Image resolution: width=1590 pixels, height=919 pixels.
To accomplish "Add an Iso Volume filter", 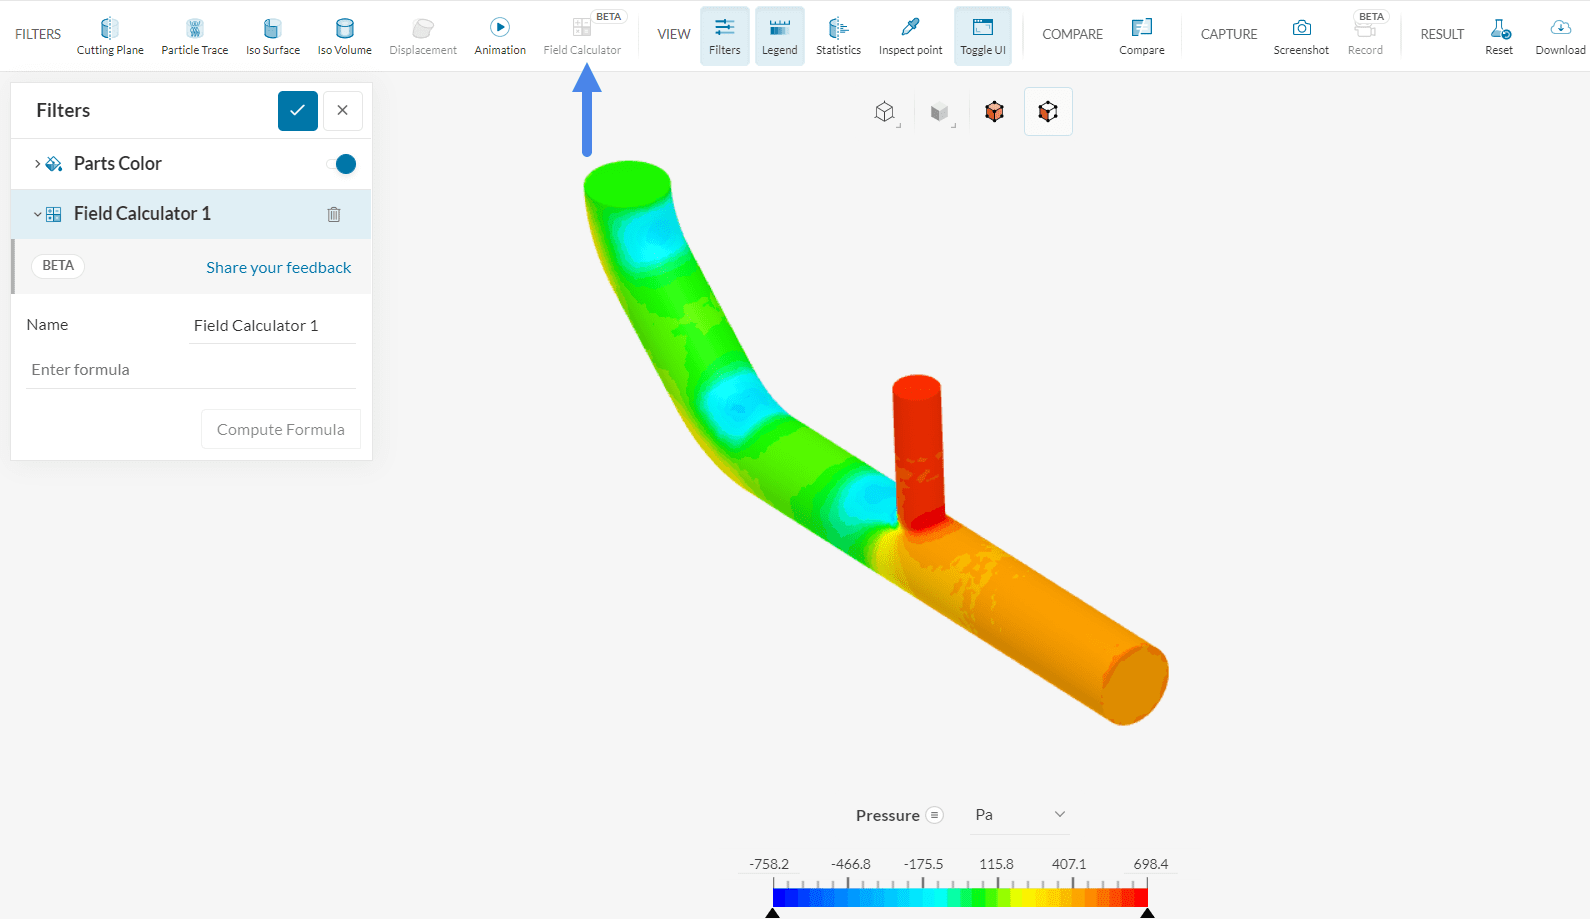I will coord(344,36).
